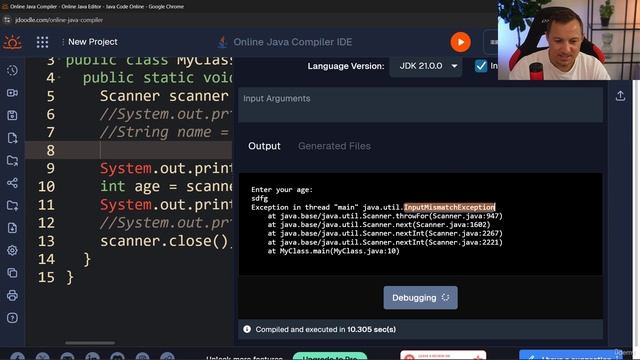The width and height of the screenshot is (640, 360).
Task: Click the New Project title
Action: coord(93,42)
